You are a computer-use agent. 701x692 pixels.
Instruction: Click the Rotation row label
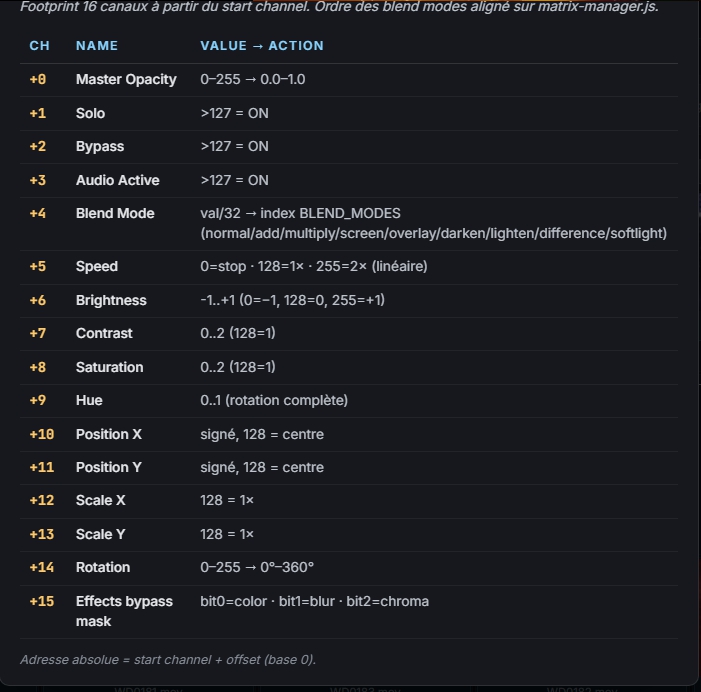click(x=103, y=567)
